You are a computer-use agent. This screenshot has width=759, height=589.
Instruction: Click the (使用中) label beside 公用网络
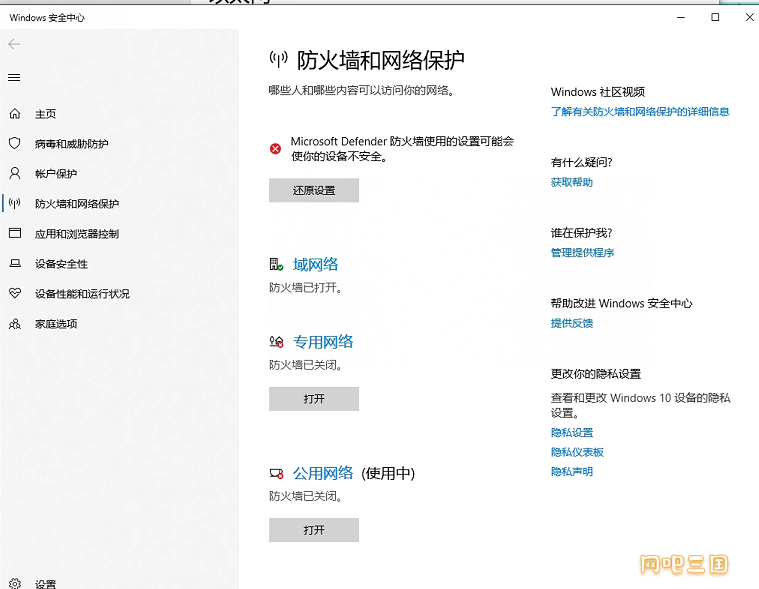[388, 473]
